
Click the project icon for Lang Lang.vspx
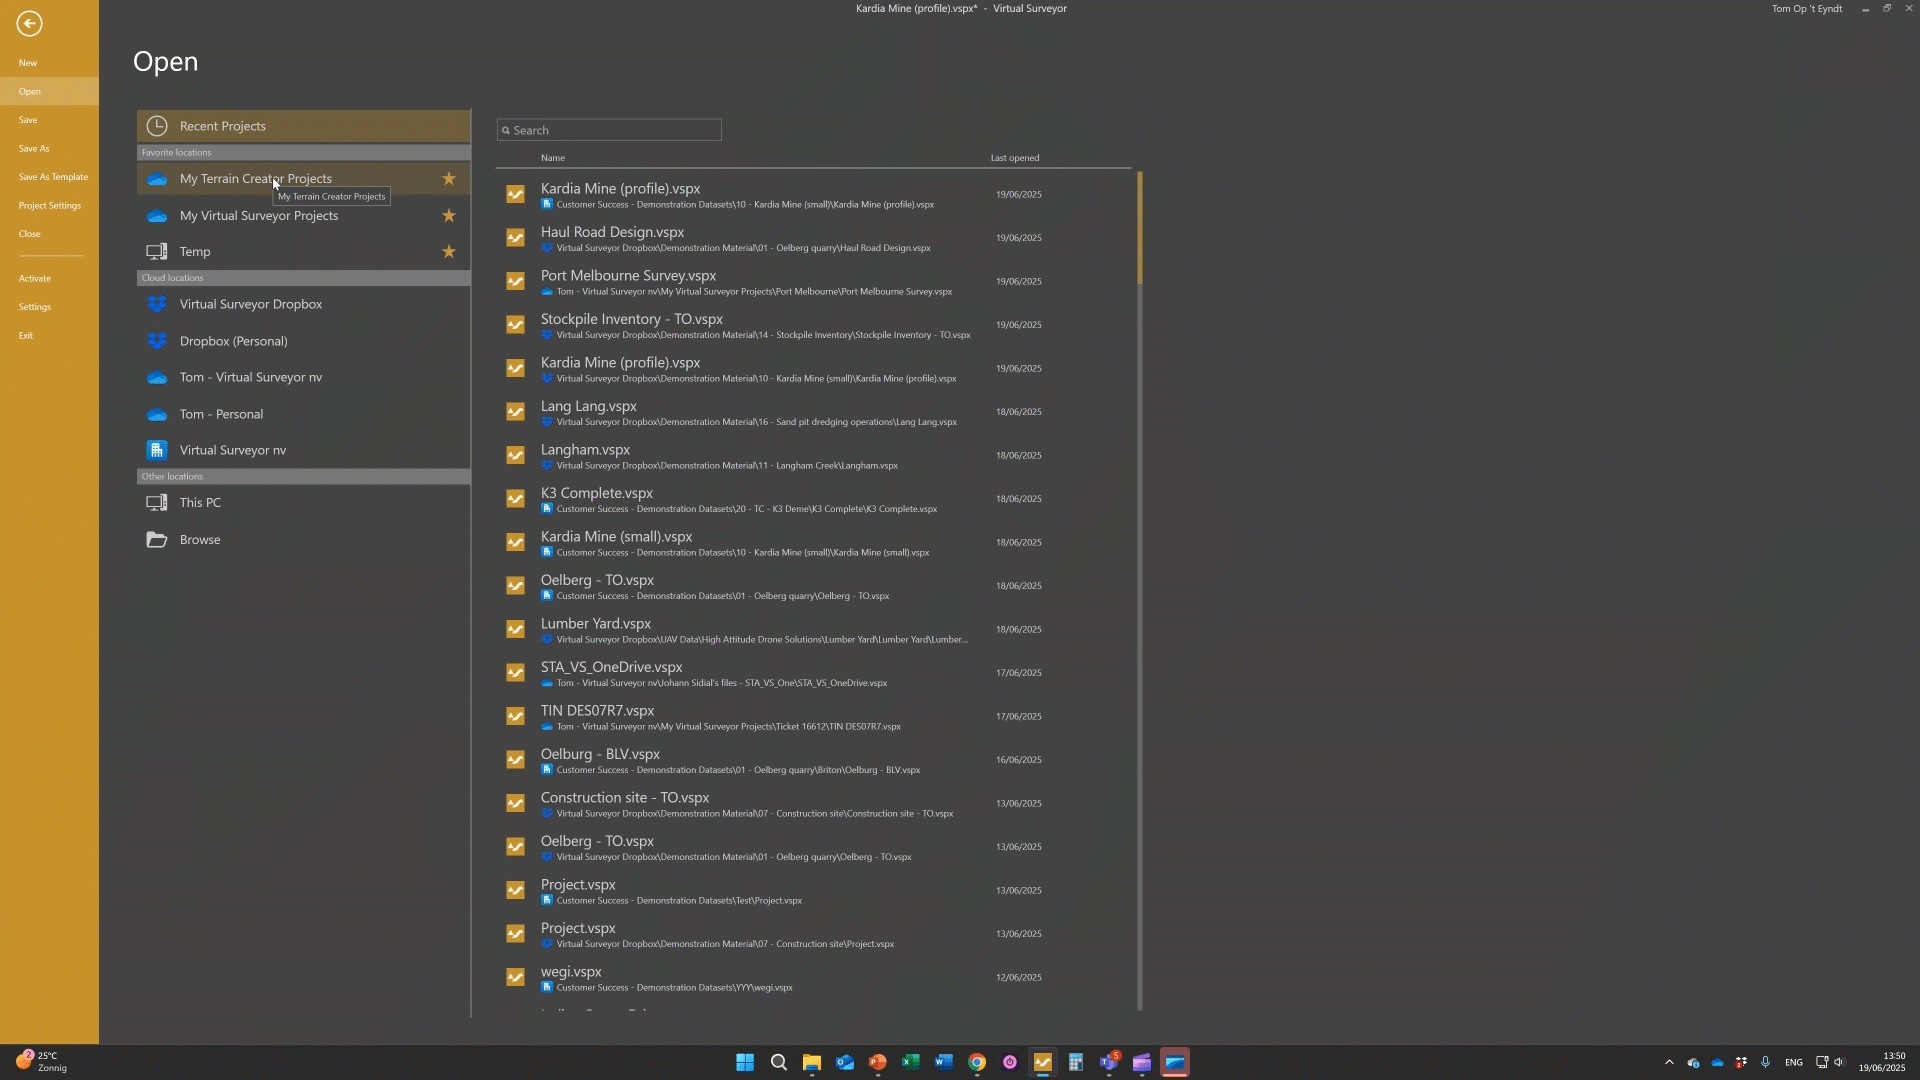515,412
